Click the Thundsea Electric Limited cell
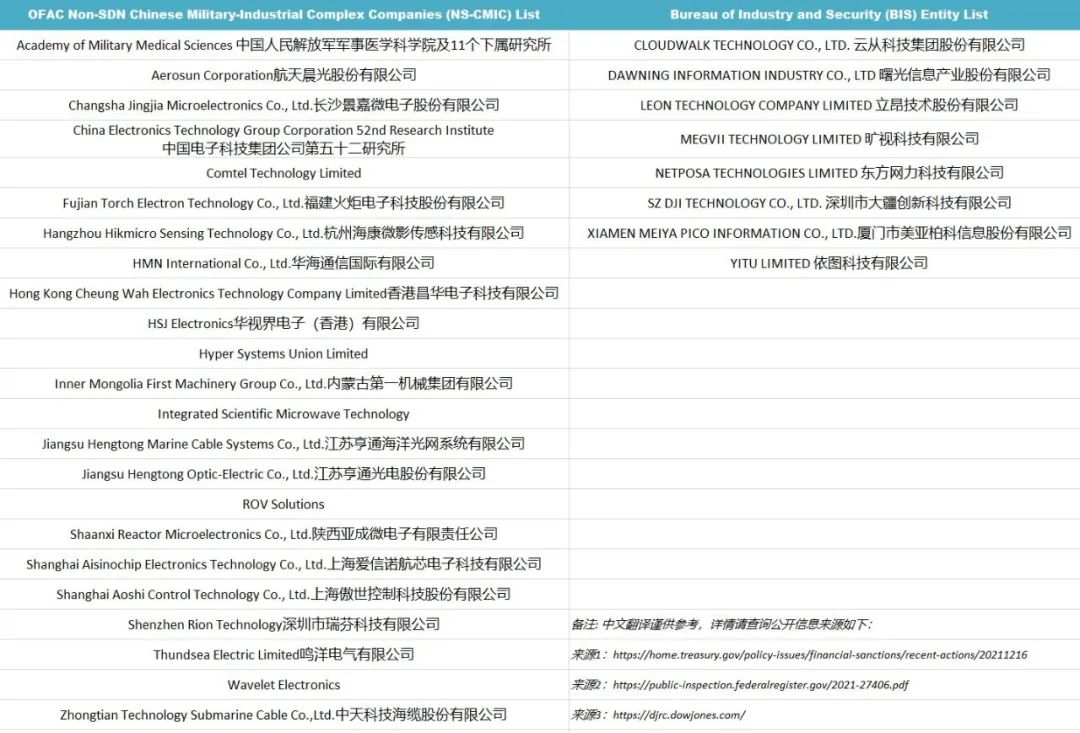 tap(284, 654)
